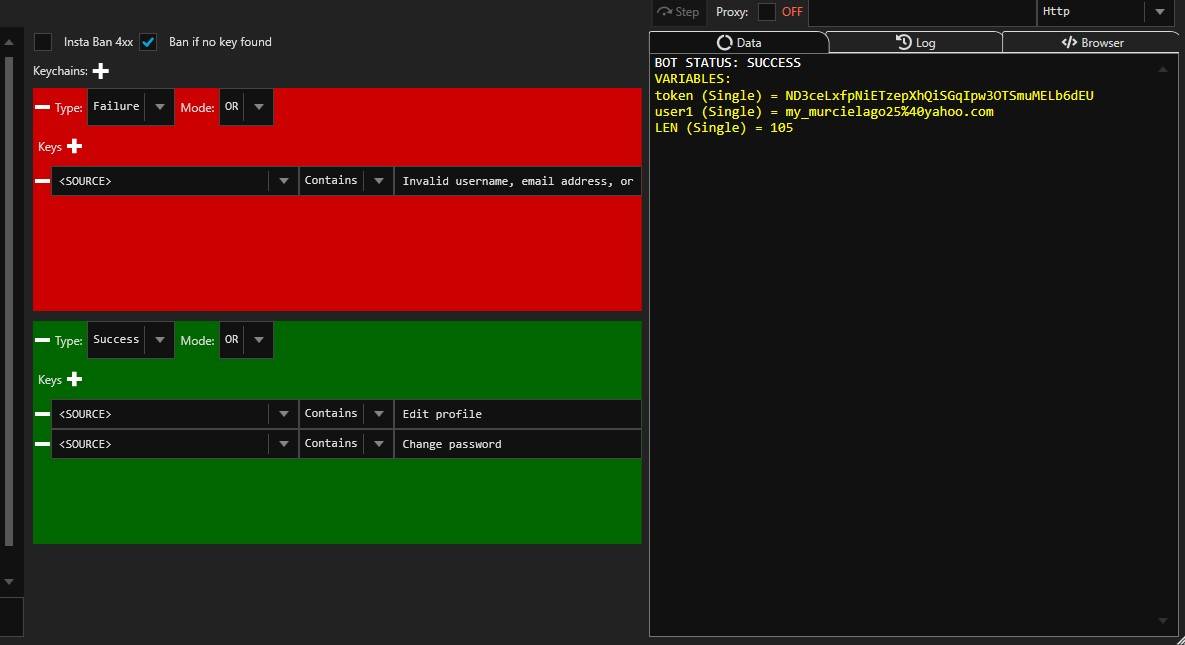The image size is (1185, 645).
Task: Click the 'Edit profile' key value field
Action: (x=517, y=414)
